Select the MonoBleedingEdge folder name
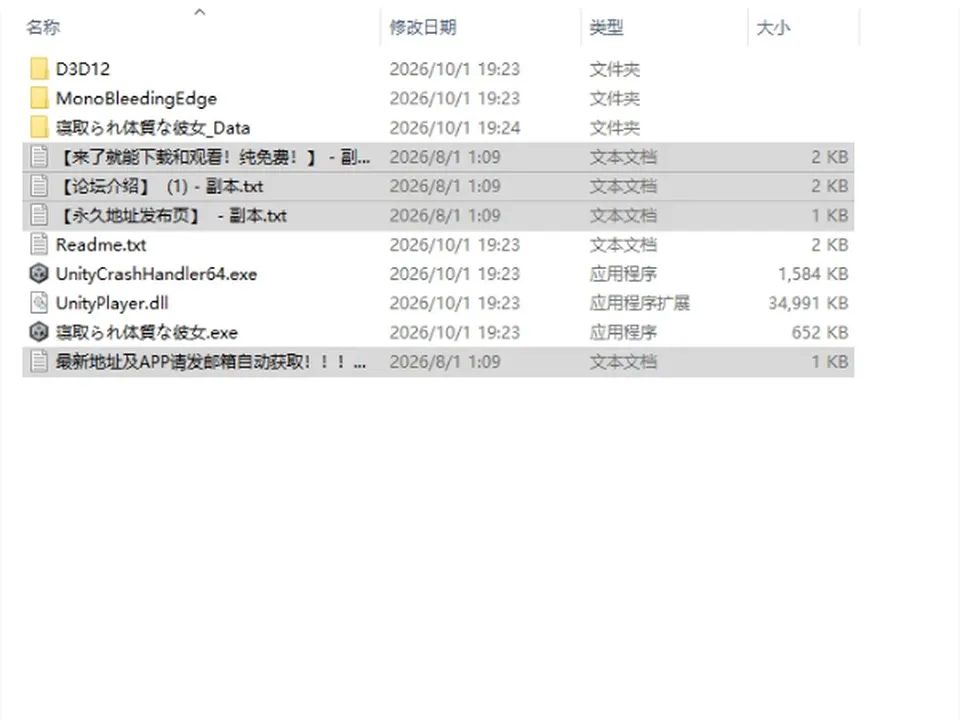 (136, 98)
